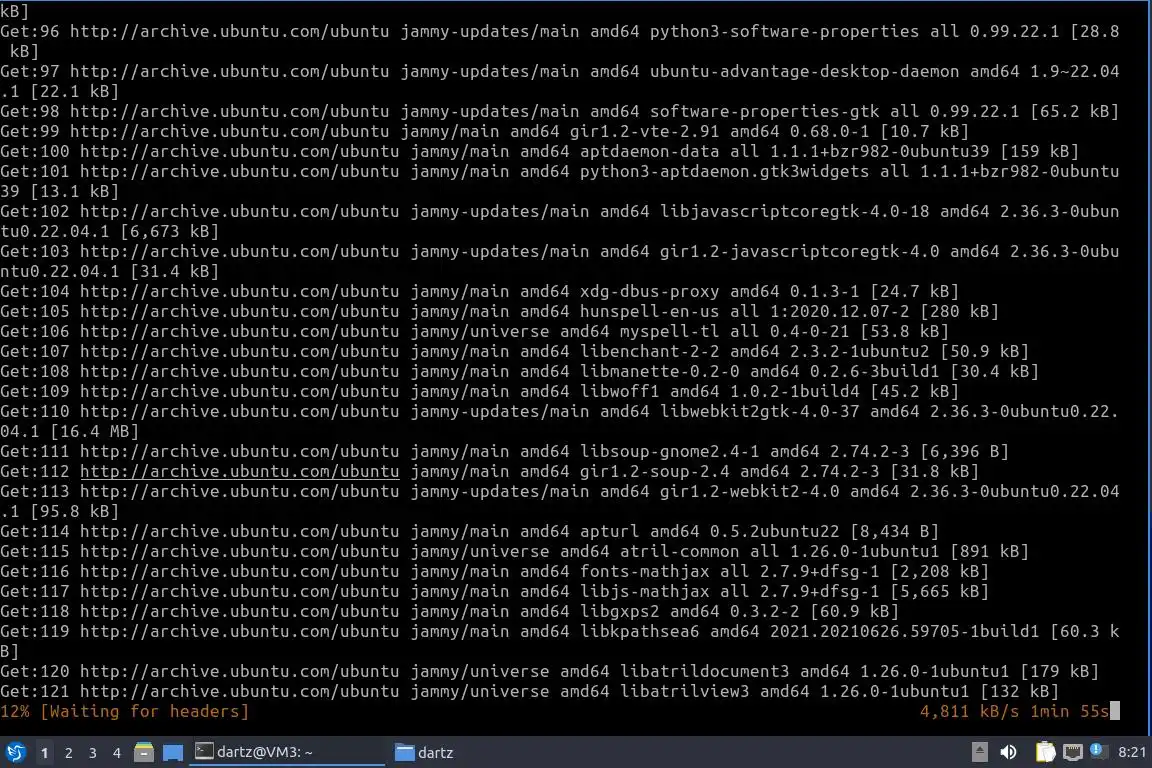Click 'atril-common' package name
The height and width of the screenshot is (768, 1152).
[679, 551]
